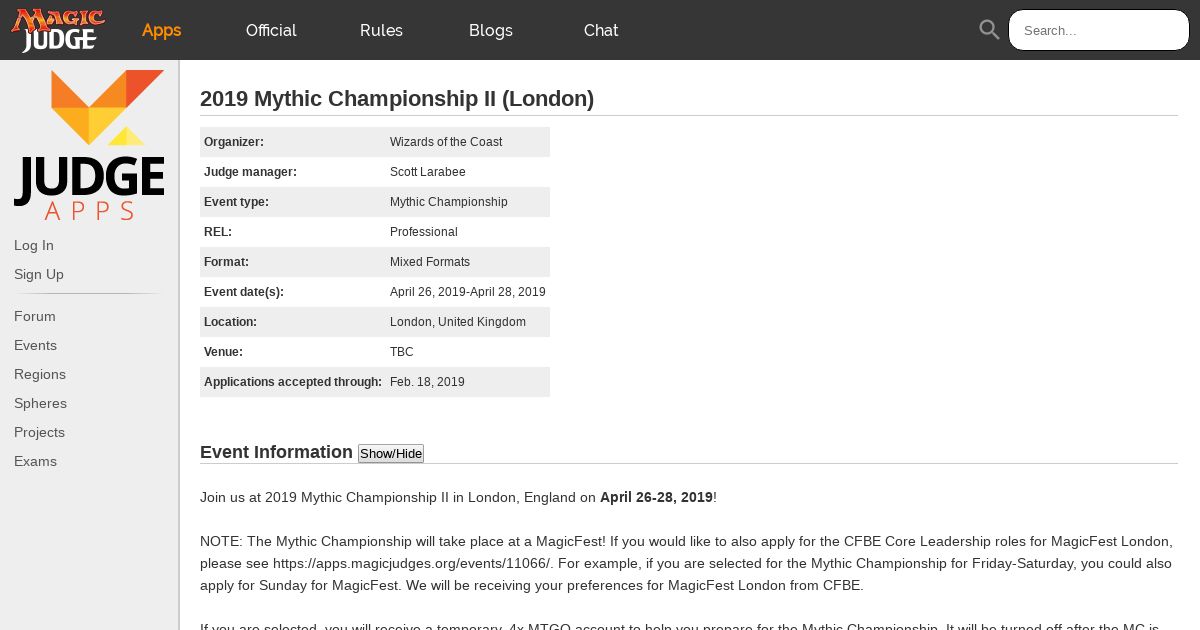The image size is (1200, 630).
Task: Open the Official menu
Action: coord(271,30)
